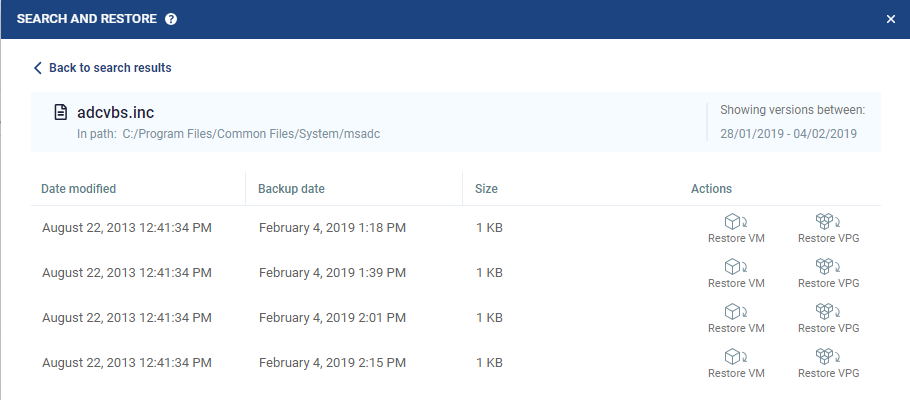
Task: Click Restore VPG icon for 1:18 PM backup
Action: click(x=828, y=221)
